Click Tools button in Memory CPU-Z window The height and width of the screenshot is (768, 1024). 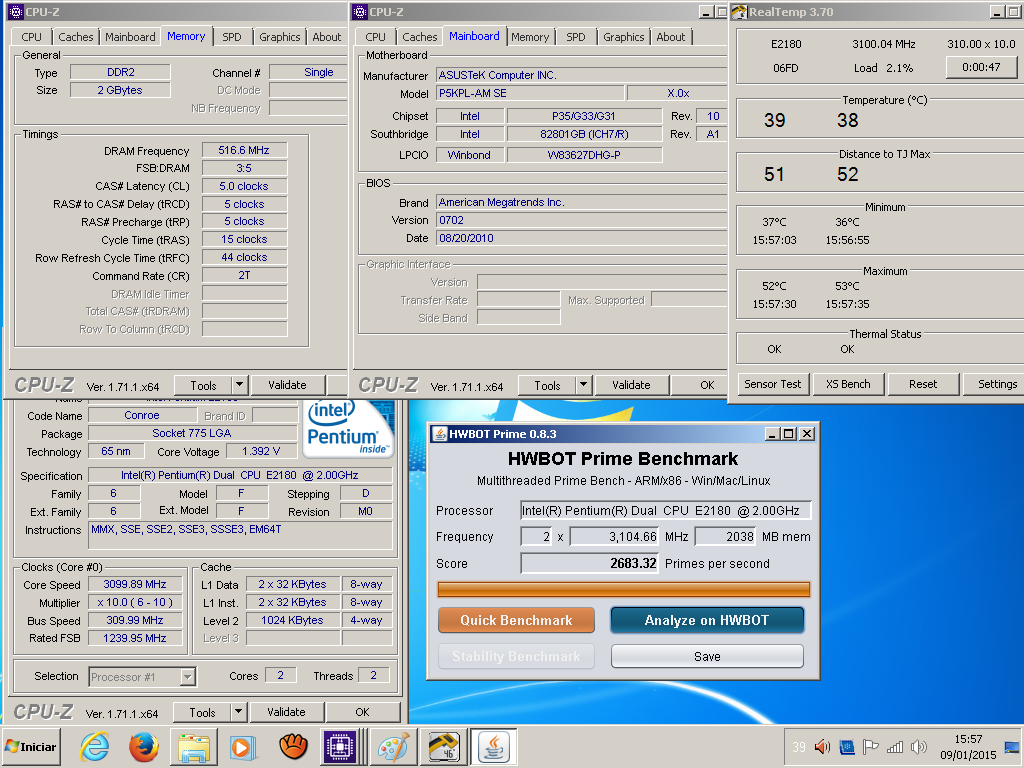click(203, 385)
